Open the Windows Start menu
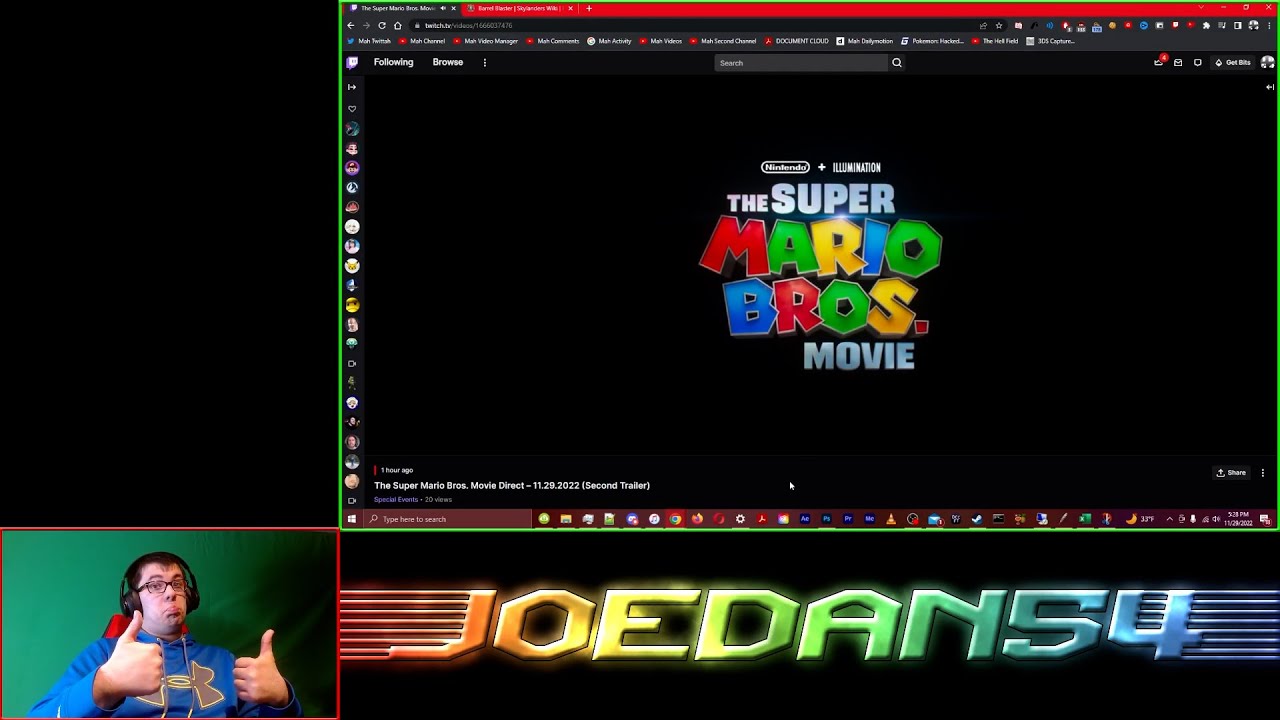The height and width of the screenshot is (720, 1280). (x=352, y=519)
